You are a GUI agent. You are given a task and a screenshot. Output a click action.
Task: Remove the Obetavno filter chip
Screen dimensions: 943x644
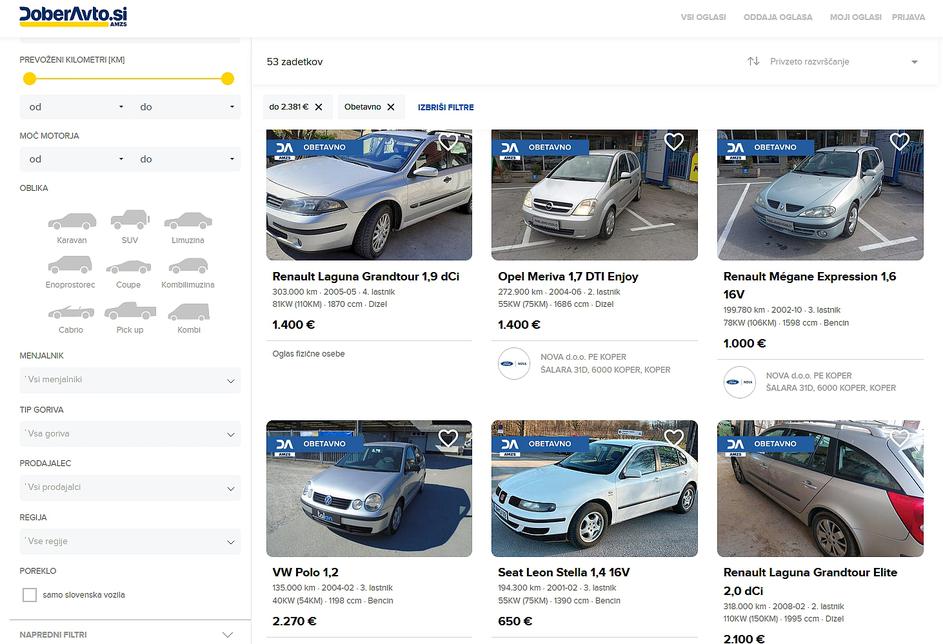[x=391, y=107]
